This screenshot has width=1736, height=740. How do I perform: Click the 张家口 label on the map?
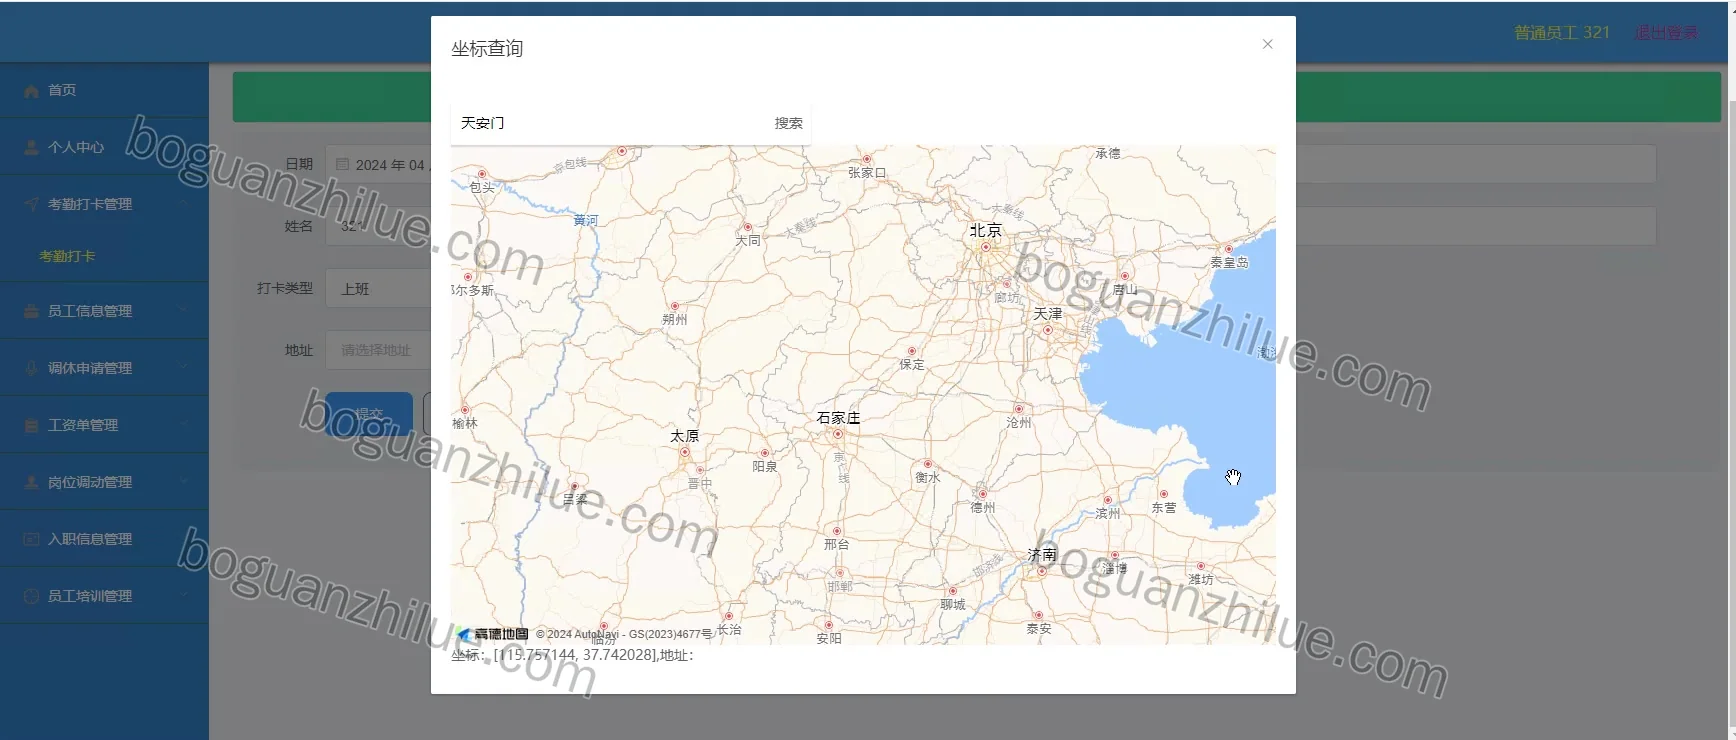click(867, 172)
